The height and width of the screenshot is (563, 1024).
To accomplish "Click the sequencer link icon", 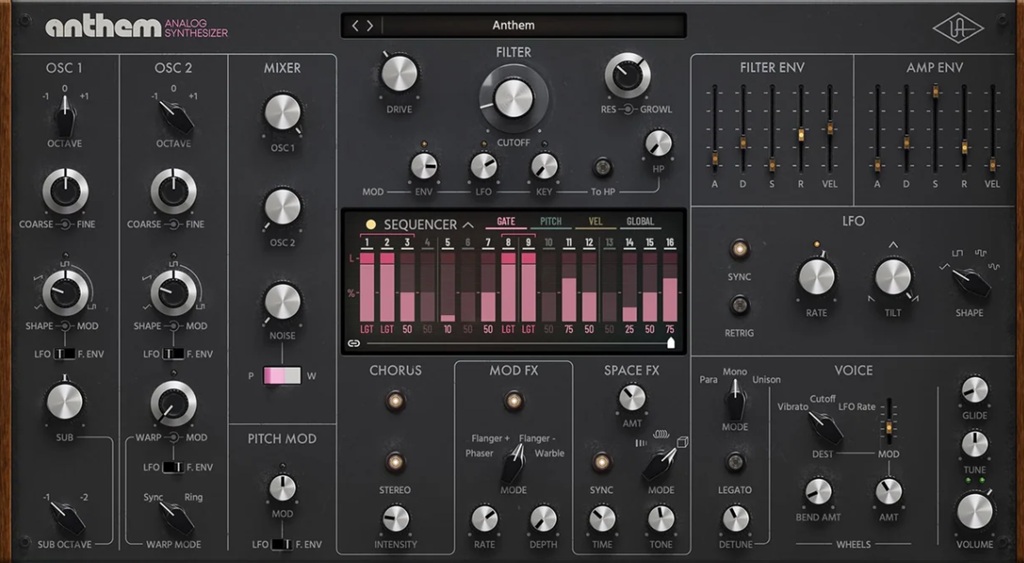I will pos(354,343).
